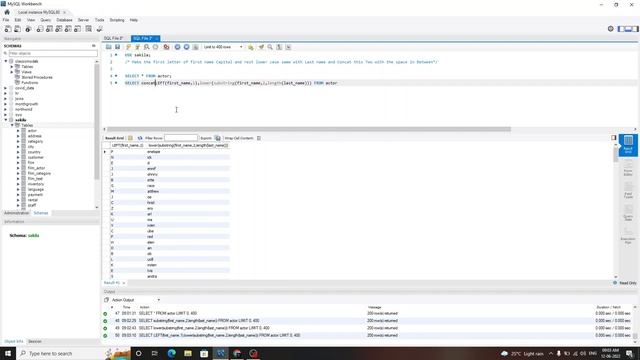Reconnect to DBMS toolbar icon

100,29
